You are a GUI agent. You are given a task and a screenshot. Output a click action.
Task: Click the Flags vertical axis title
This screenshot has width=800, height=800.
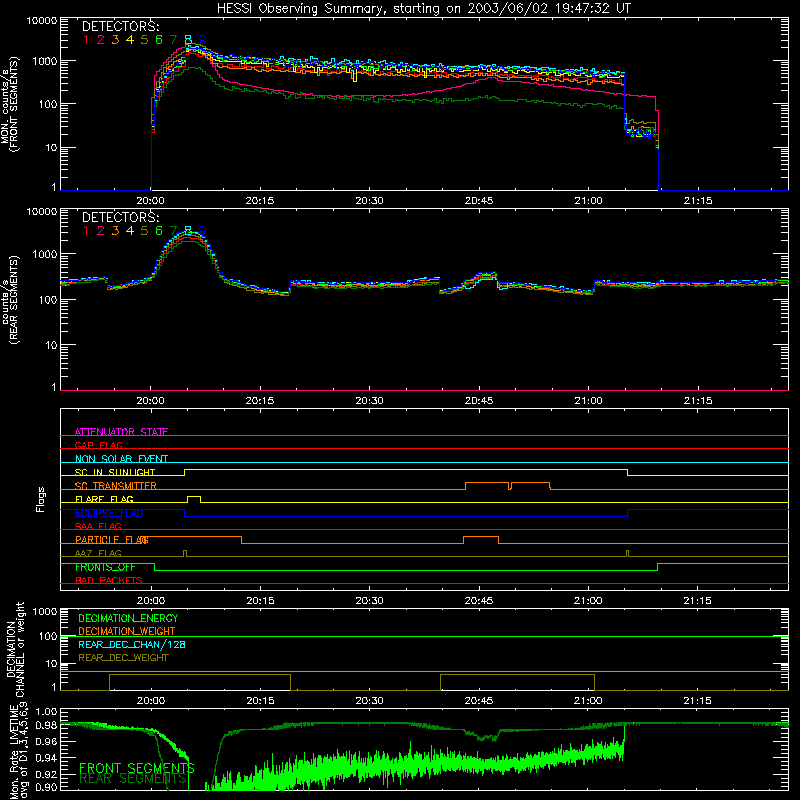[x=41, y=499]
